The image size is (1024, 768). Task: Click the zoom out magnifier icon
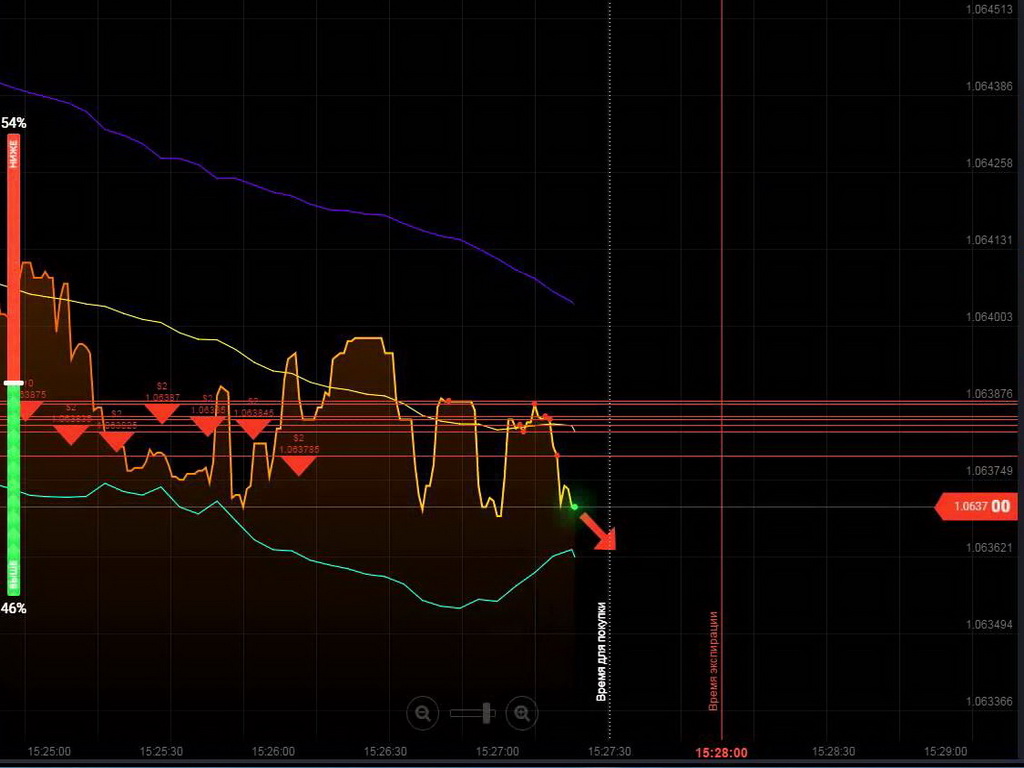click(423, 713)
